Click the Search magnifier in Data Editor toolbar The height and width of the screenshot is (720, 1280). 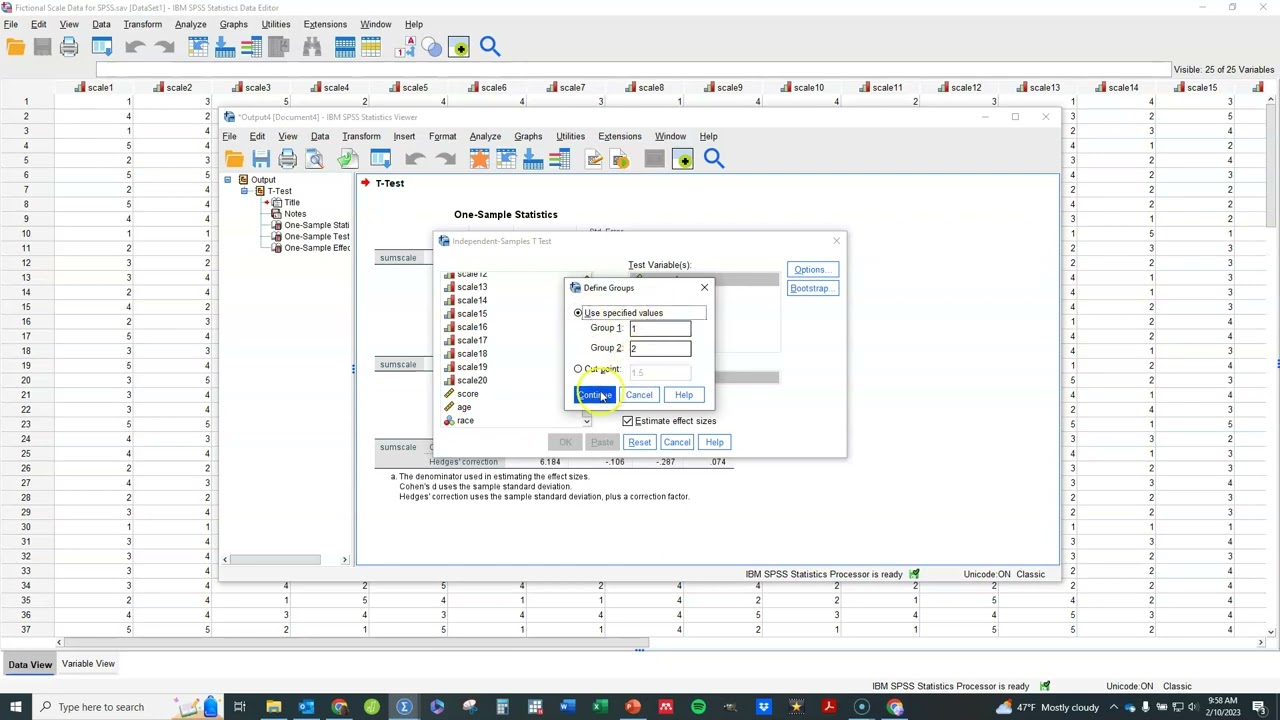490,46
